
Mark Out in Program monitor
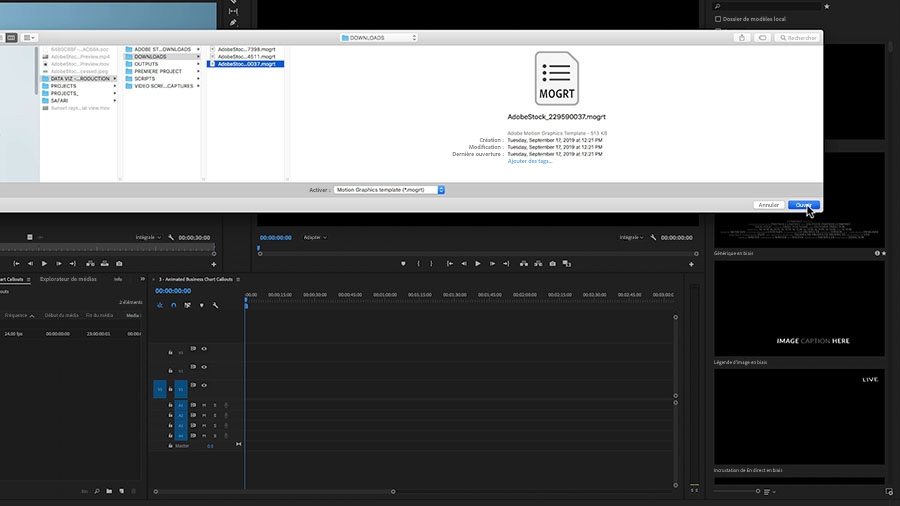432,264
